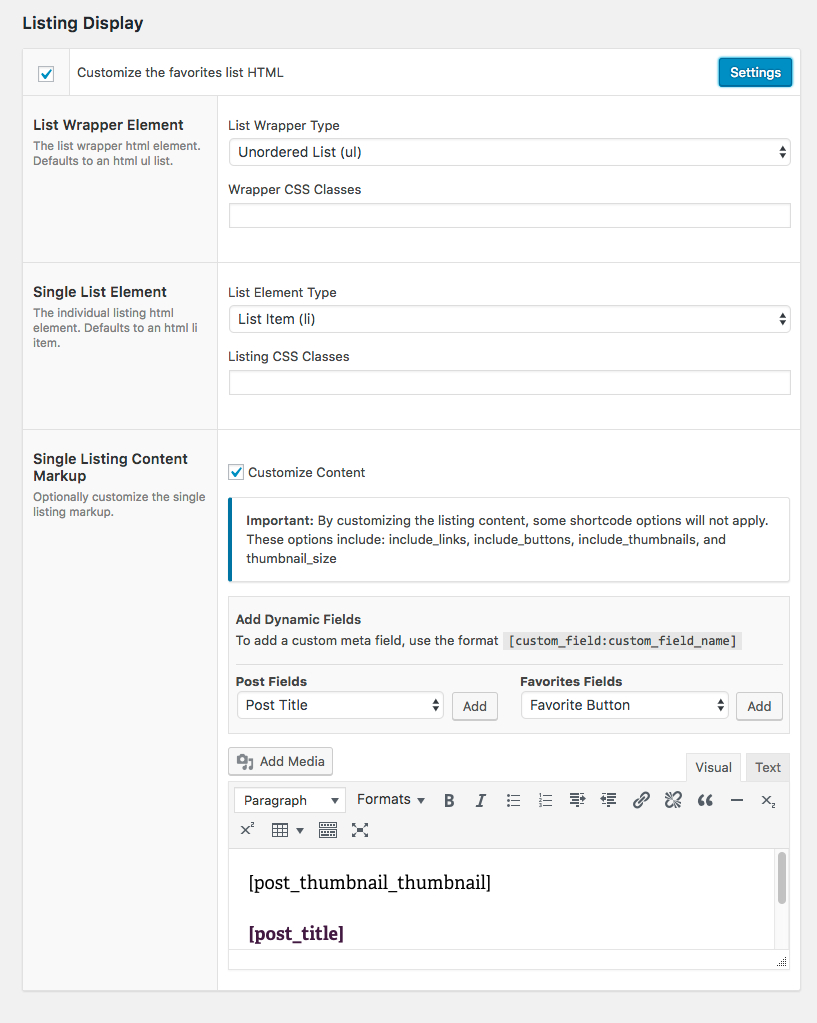Switch to the Text editor tab
The width and height of the screenshot is (817, 1023).
coord(767,767)
